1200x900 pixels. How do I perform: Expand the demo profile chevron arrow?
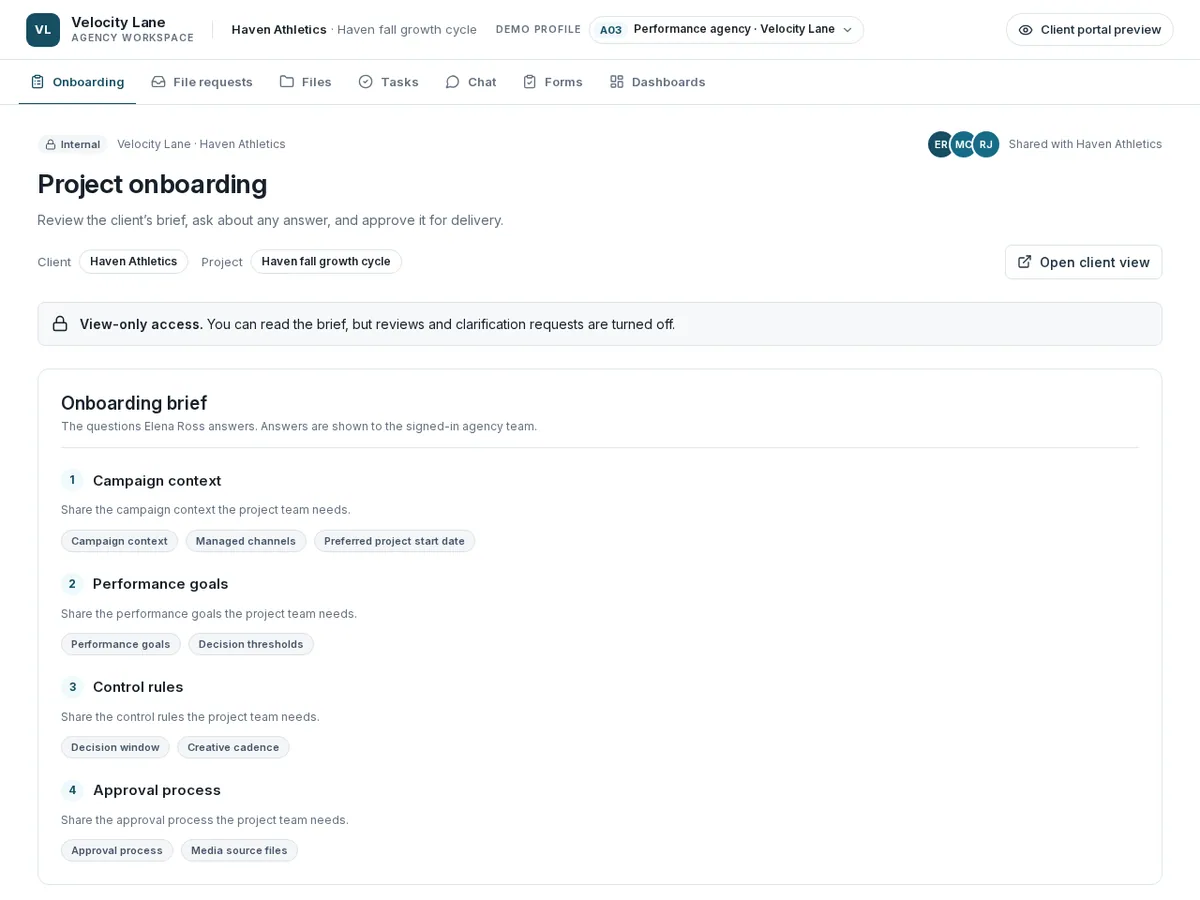(x=847, y=30)
